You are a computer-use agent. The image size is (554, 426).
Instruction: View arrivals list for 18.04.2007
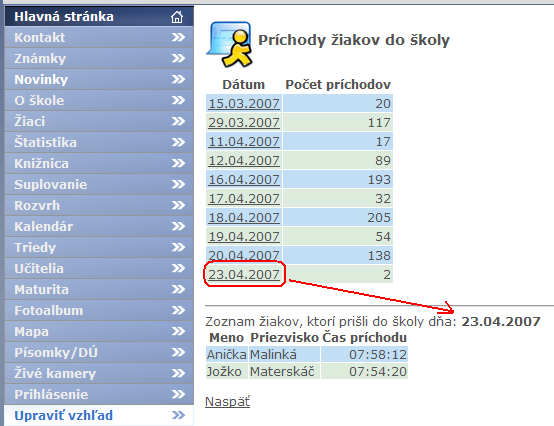coord(244,218)
